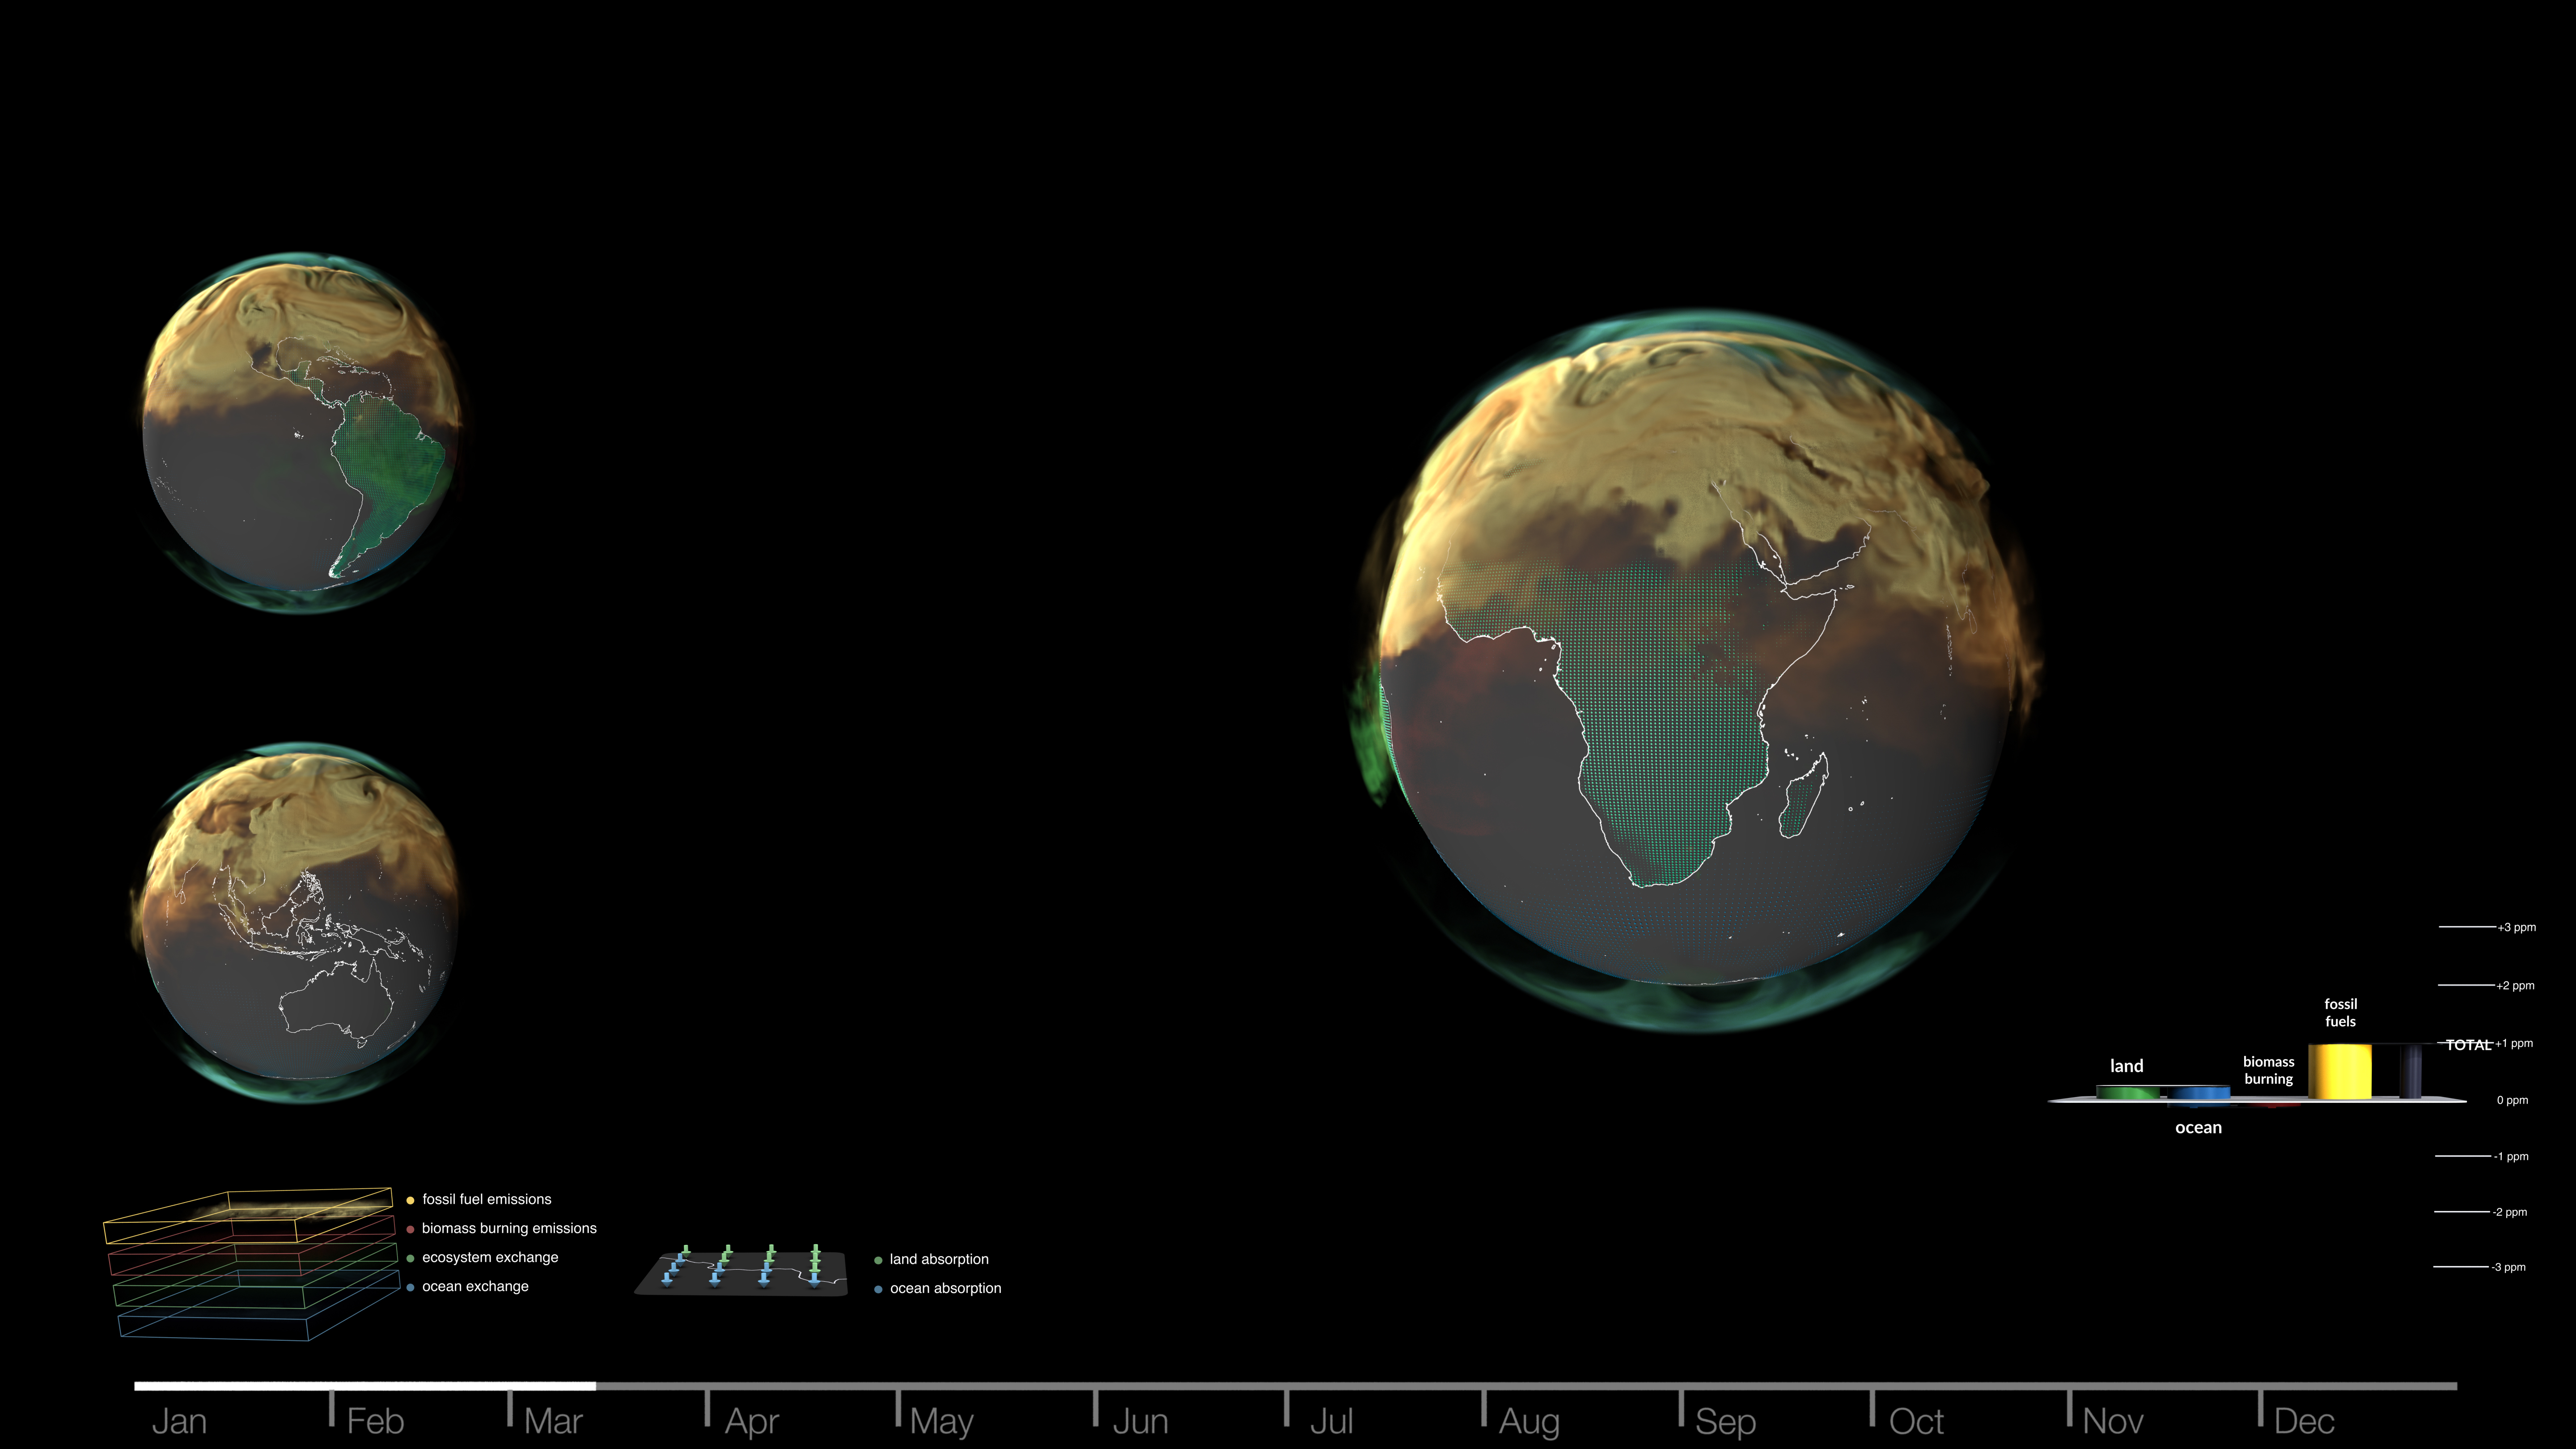Viewport: 2576px width, 1449px height.
Task: Click the Jun label on the timeline
Action: 1140,1421
